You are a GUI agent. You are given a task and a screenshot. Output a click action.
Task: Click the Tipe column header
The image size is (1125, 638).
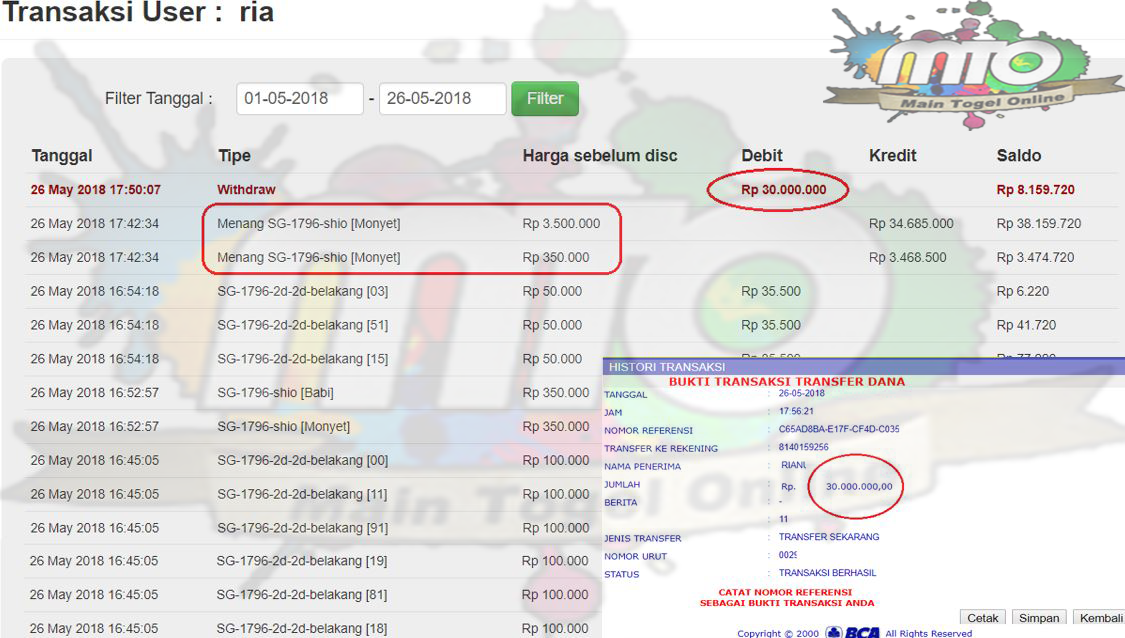234,156
